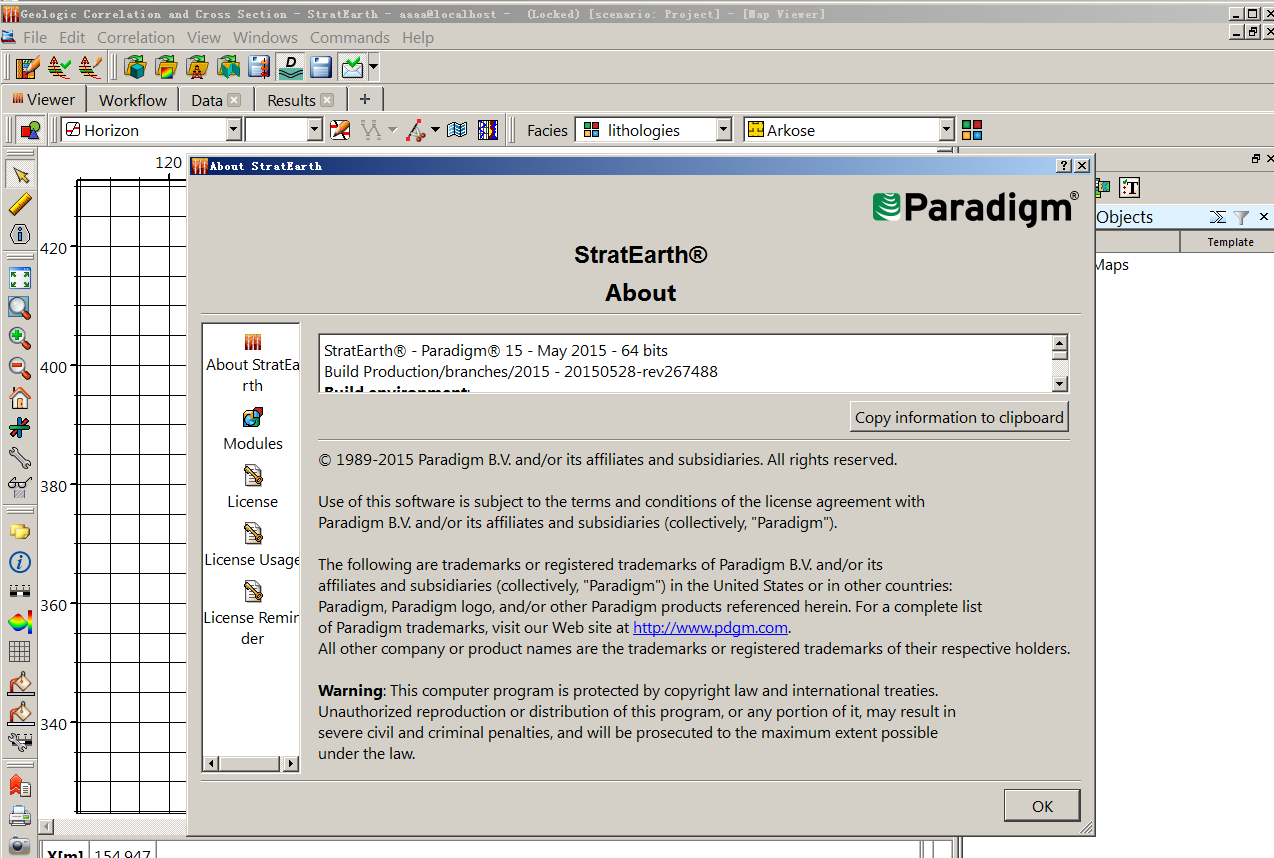Close the Results tab with its x

[x=327, y=100]
